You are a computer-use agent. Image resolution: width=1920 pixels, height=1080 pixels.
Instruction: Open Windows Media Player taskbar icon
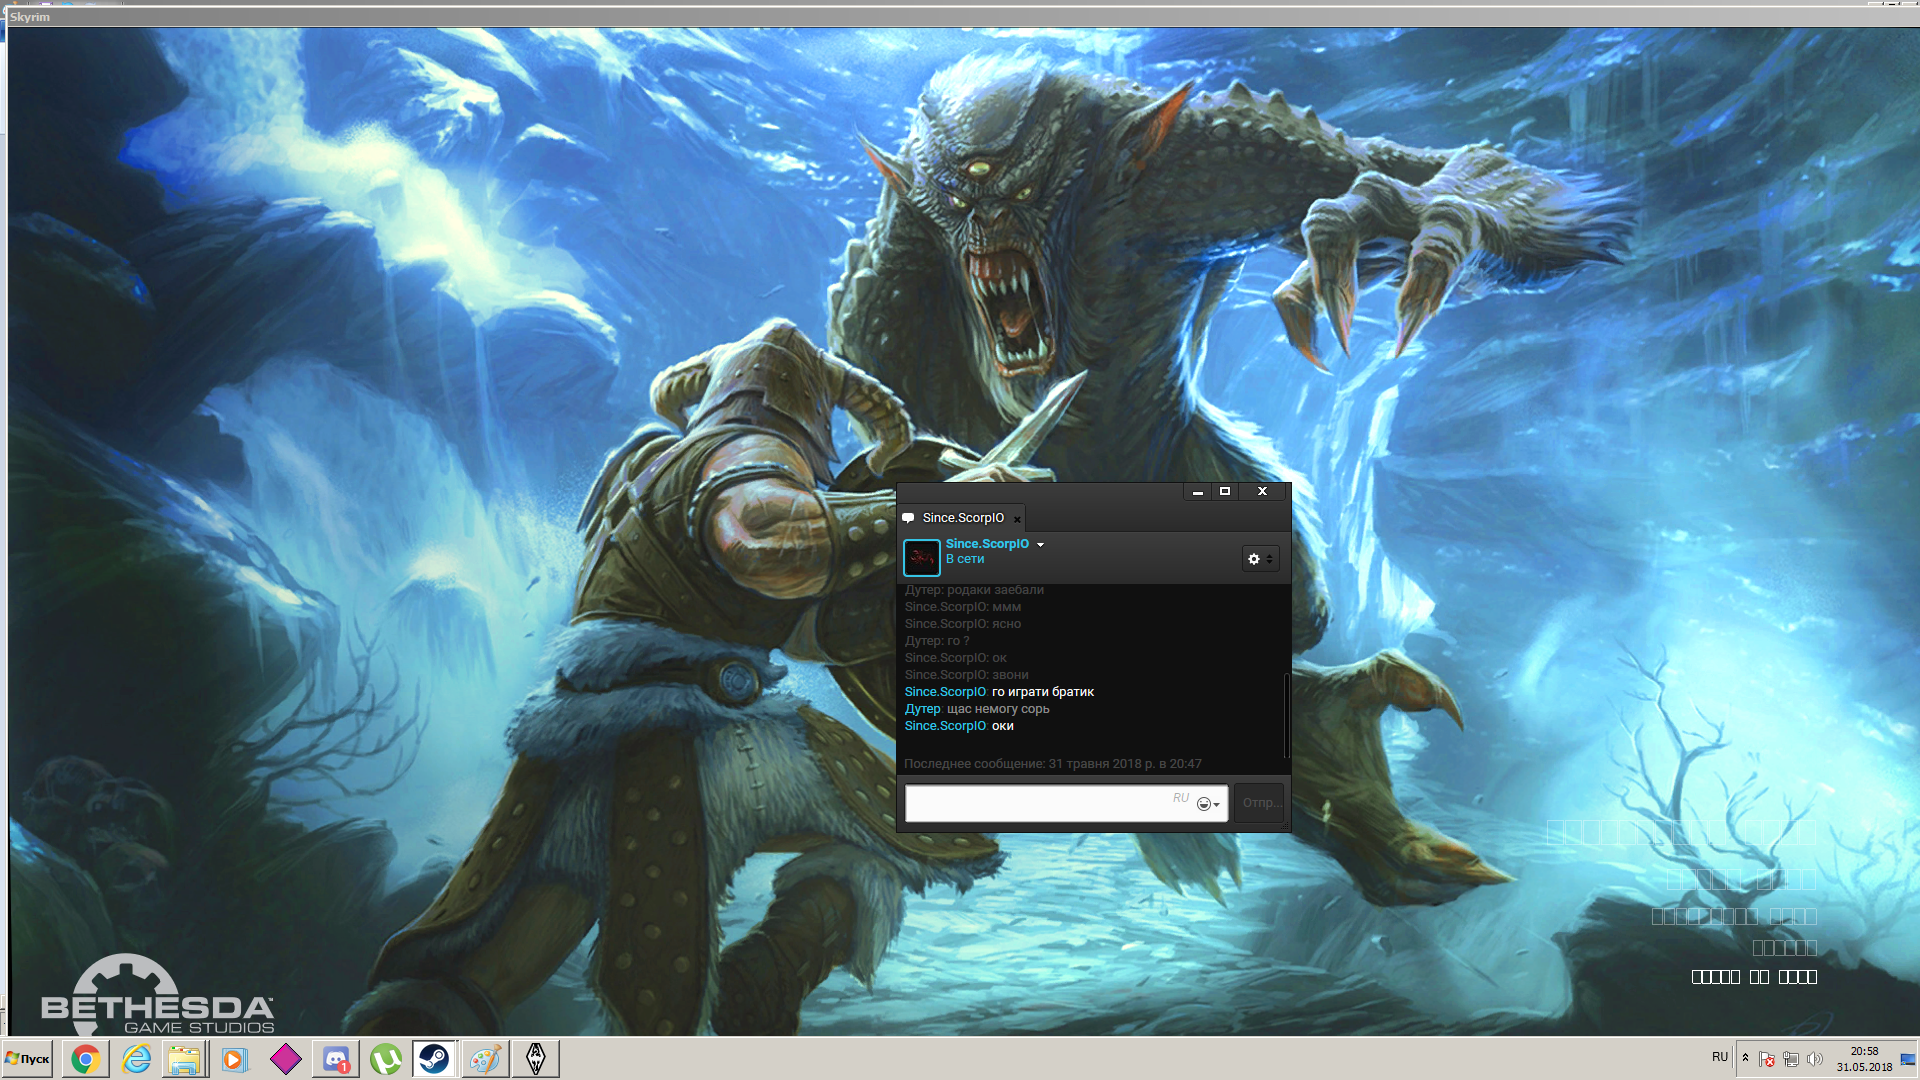tap(235, 1059)
